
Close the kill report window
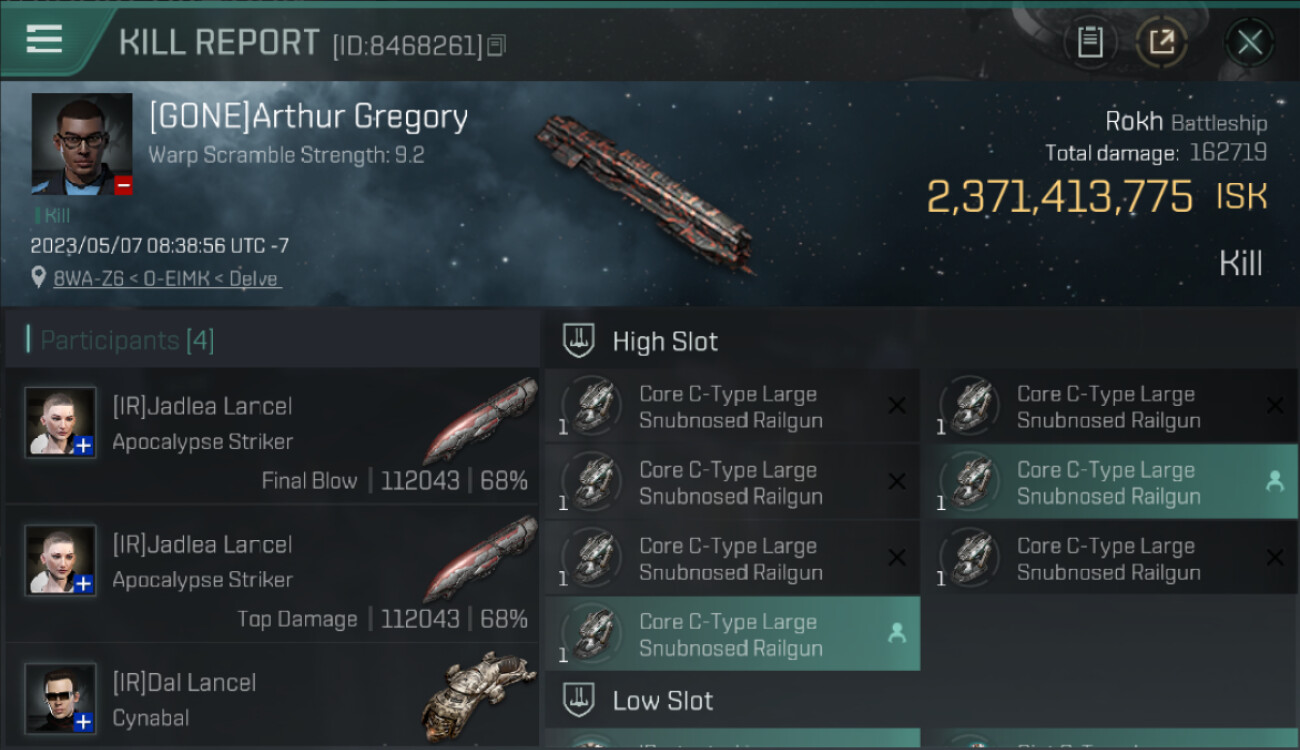tap(1250, 42)
